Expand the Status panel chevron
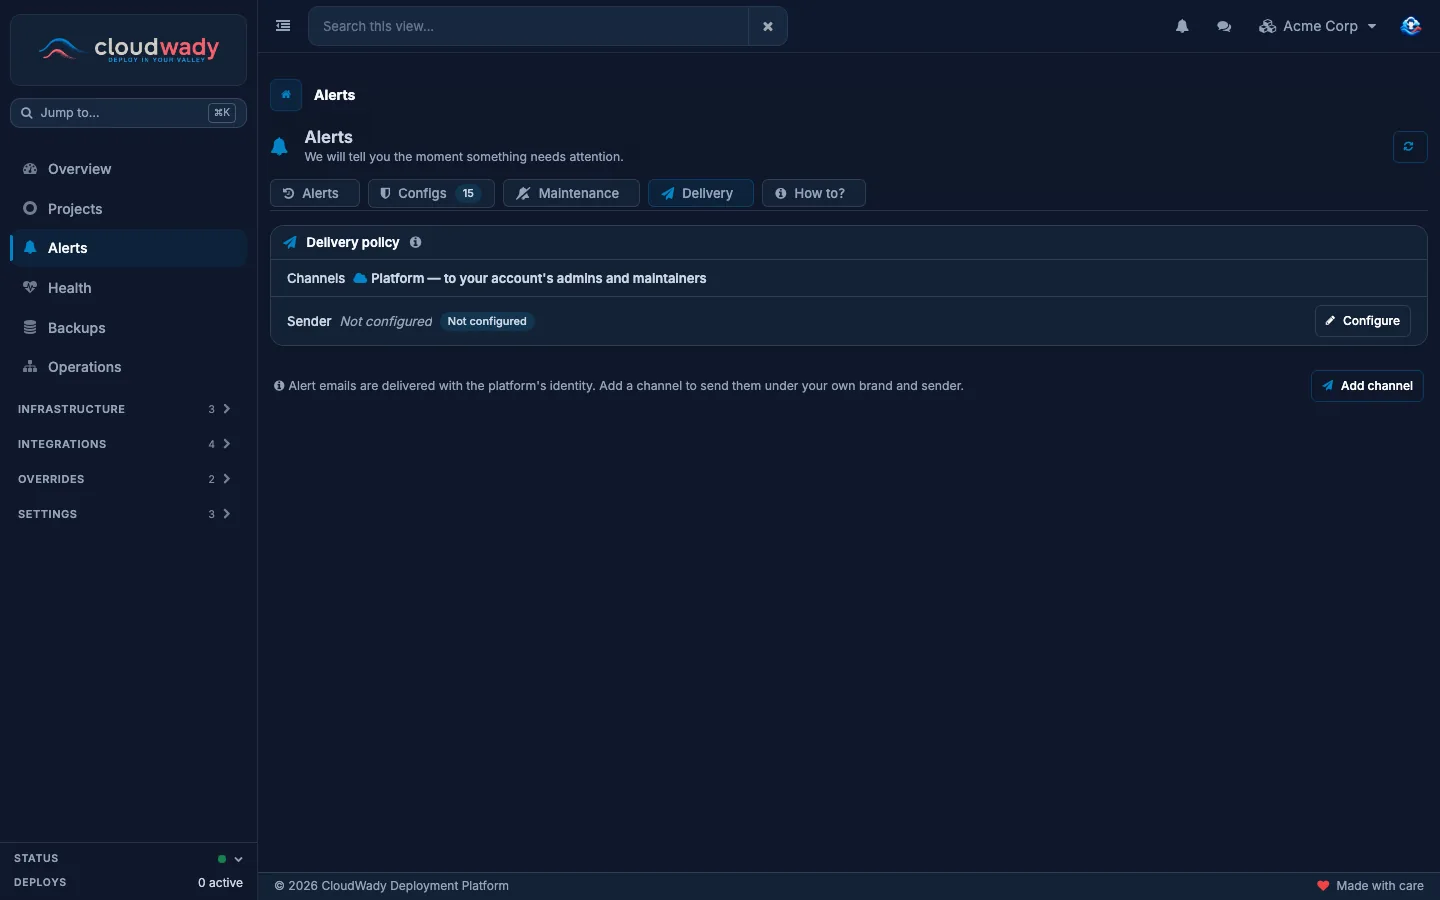 pos(238,859)
